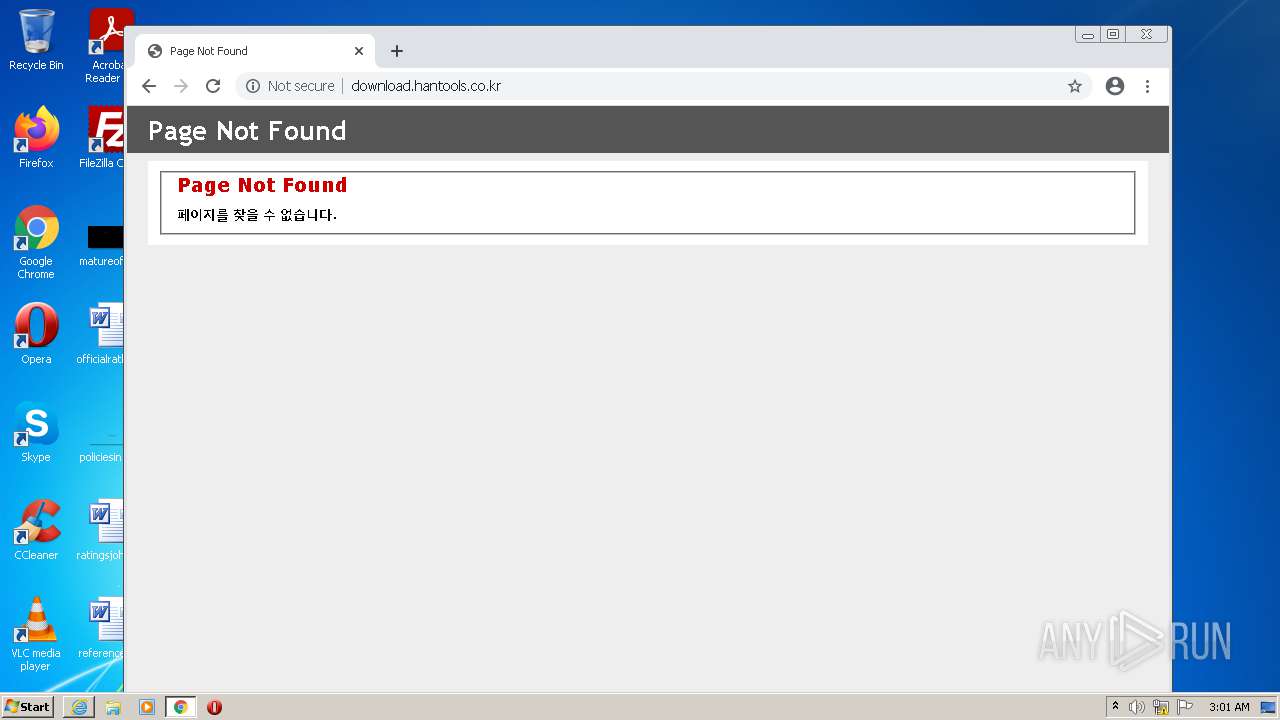Open the Recycle Bin desktop icon

click(36, 40)
